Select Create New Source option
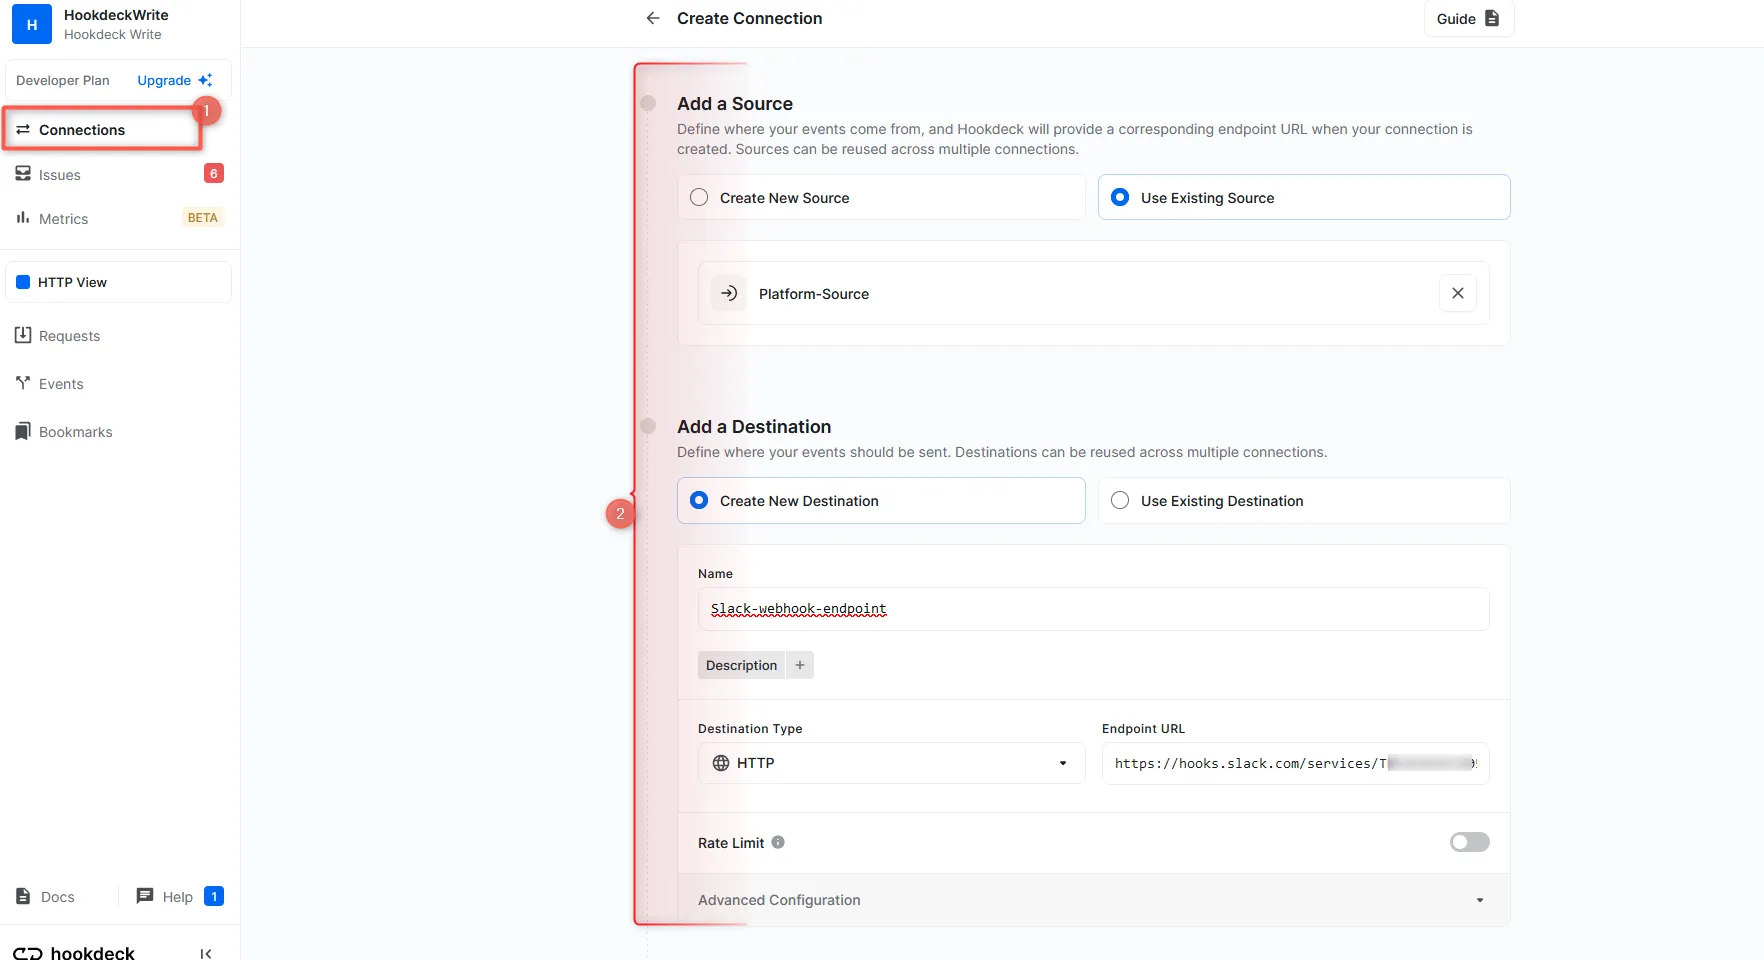Image resolution: width=1764 pixels, height=960 pixels. [x=881, y=198]
